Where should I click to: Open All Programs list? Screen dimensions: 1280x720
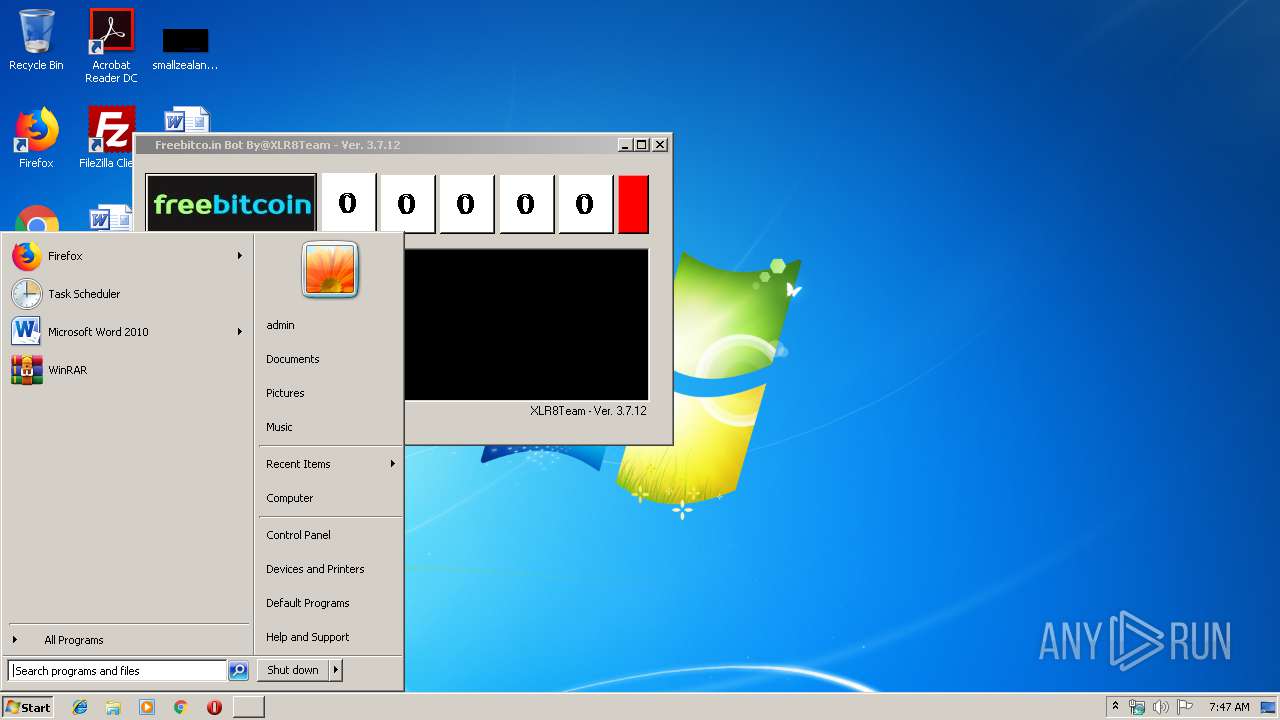pyautogui.click(x=128, y=640)
